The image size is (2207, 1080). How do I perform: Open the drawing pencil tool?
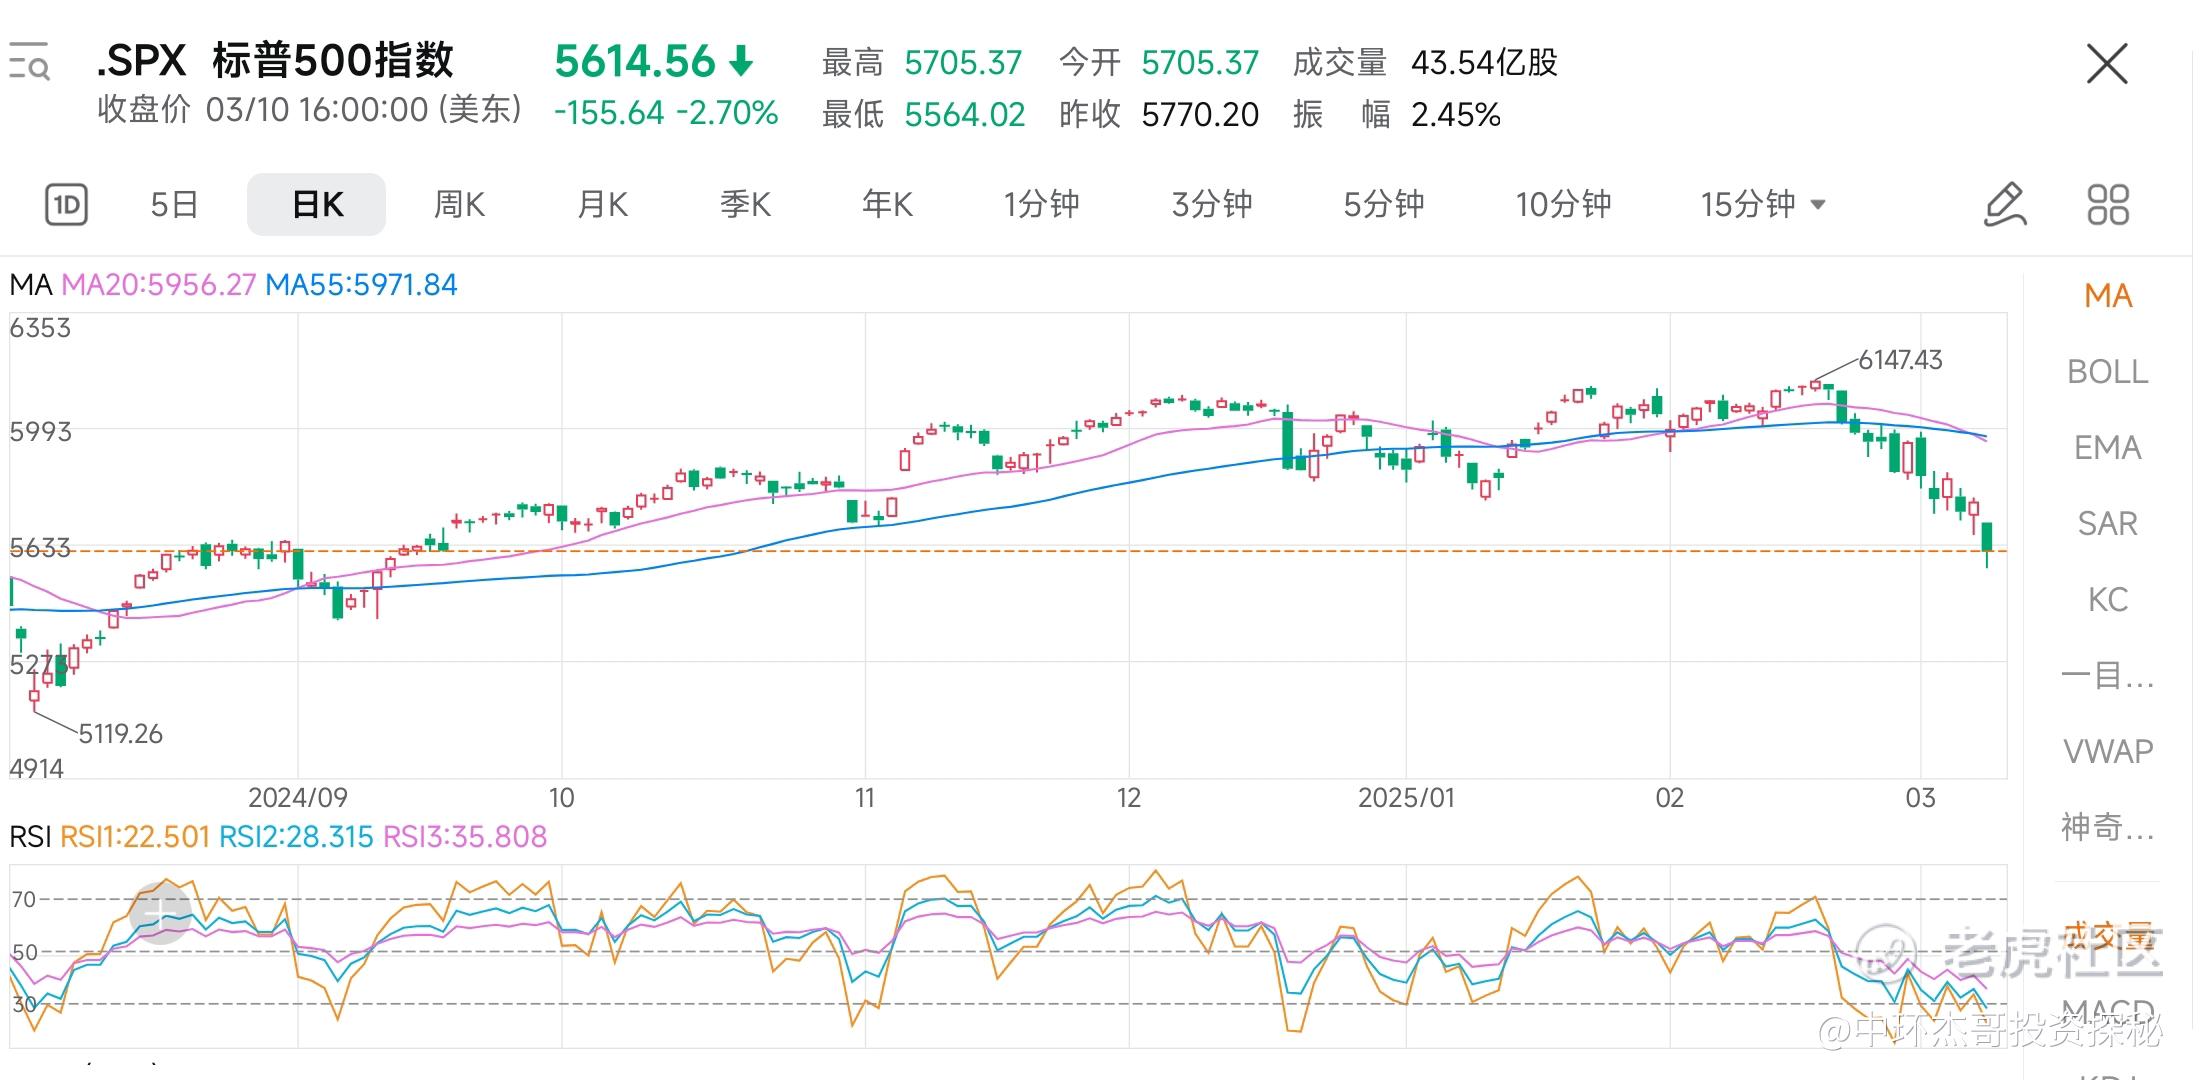(x=2004, y=205)
